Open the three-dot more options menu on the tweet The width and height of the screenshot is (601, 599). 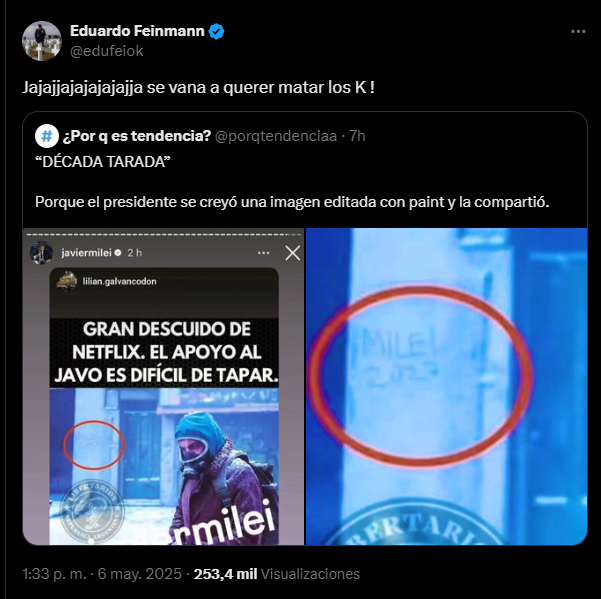pos(578,31)
